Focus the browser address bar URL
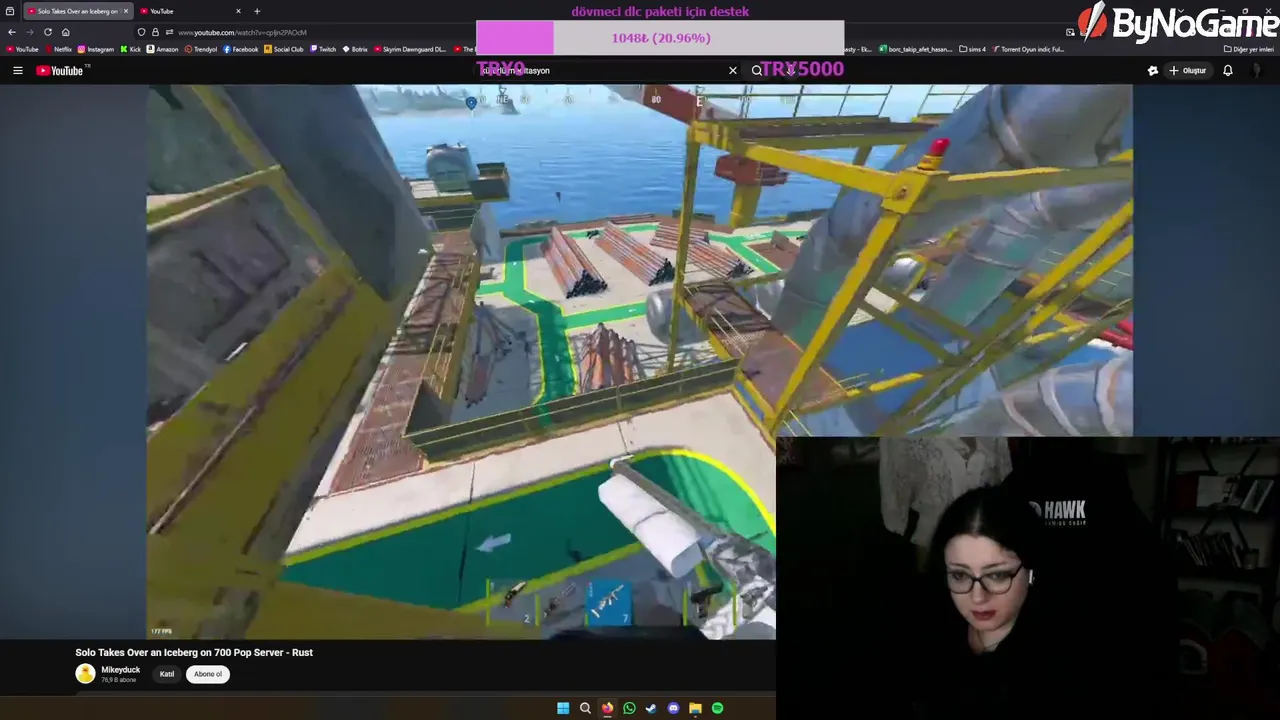The width and height of the screenshot is (1280, 720). [x=243, y=32]
